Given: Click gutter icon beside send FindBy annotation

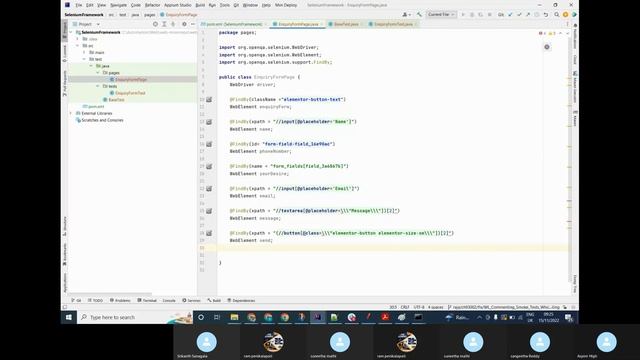Looking at the screenshot, I should click(x=209, y=233).
